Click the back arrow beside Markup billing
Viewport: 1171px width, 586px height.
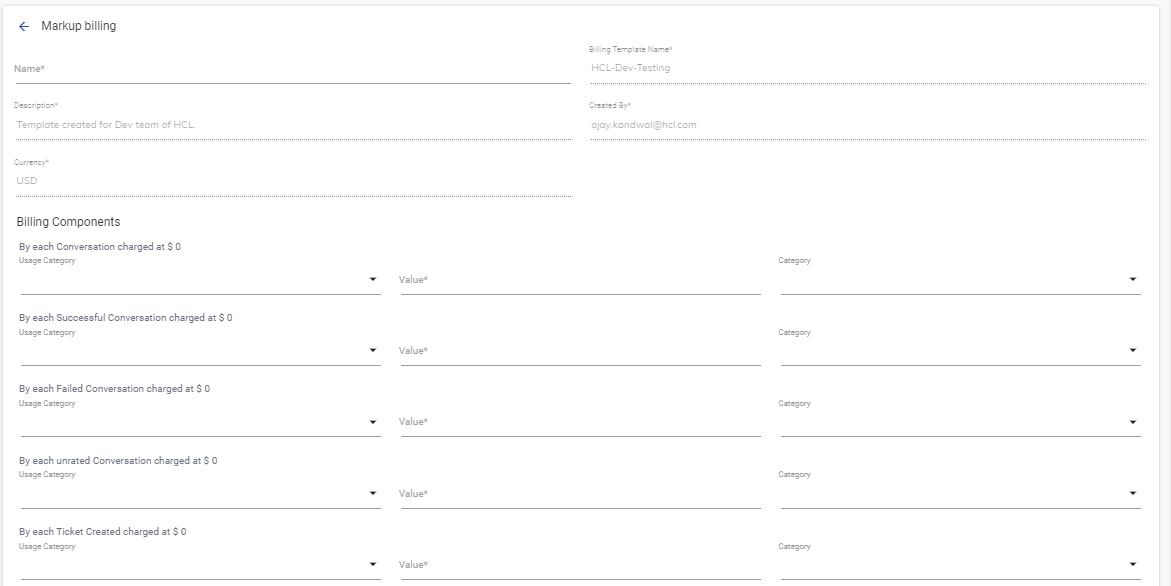(24, 27)
